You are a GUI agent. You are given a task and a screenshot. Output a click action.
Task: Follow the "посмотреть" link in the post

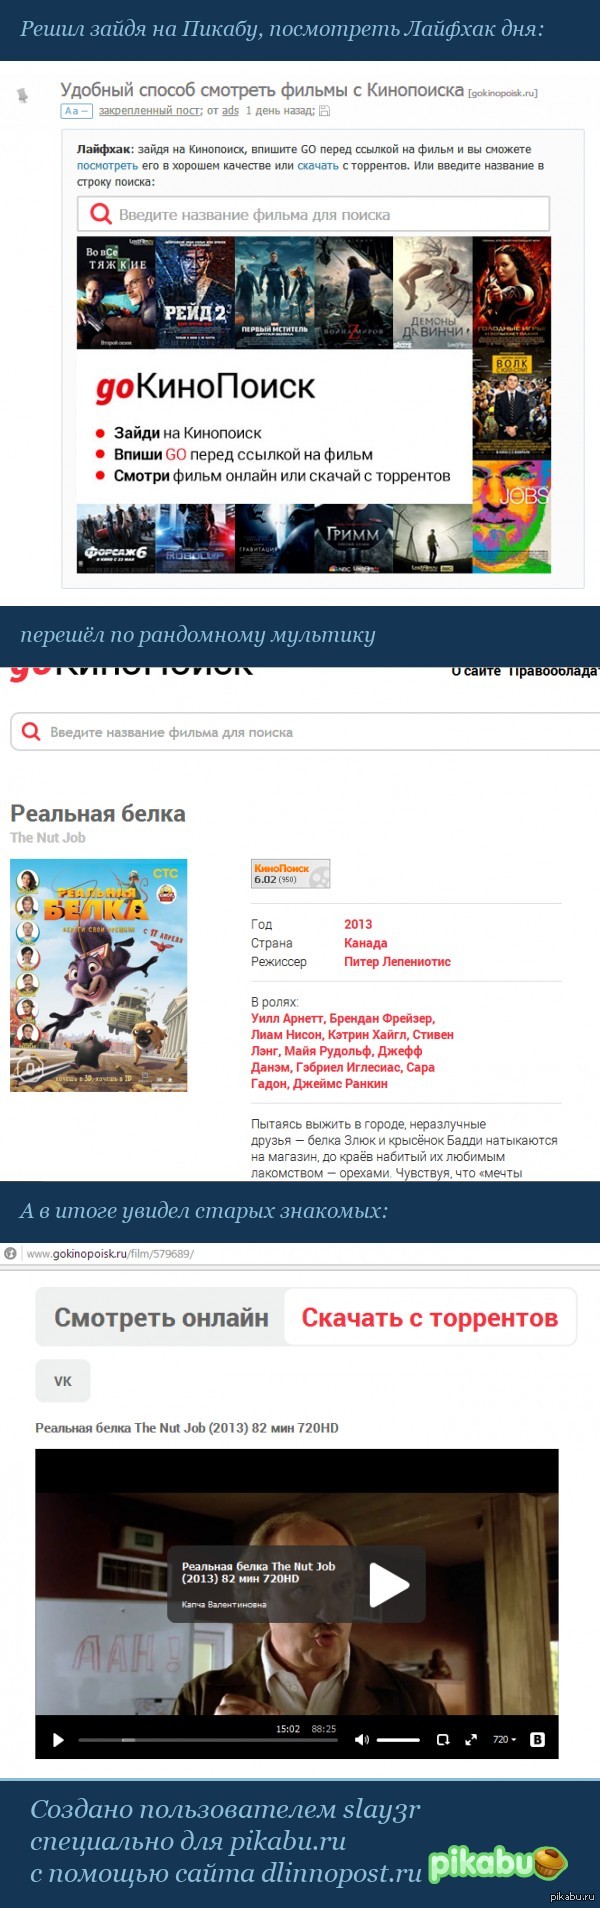(x=108, y=166)
